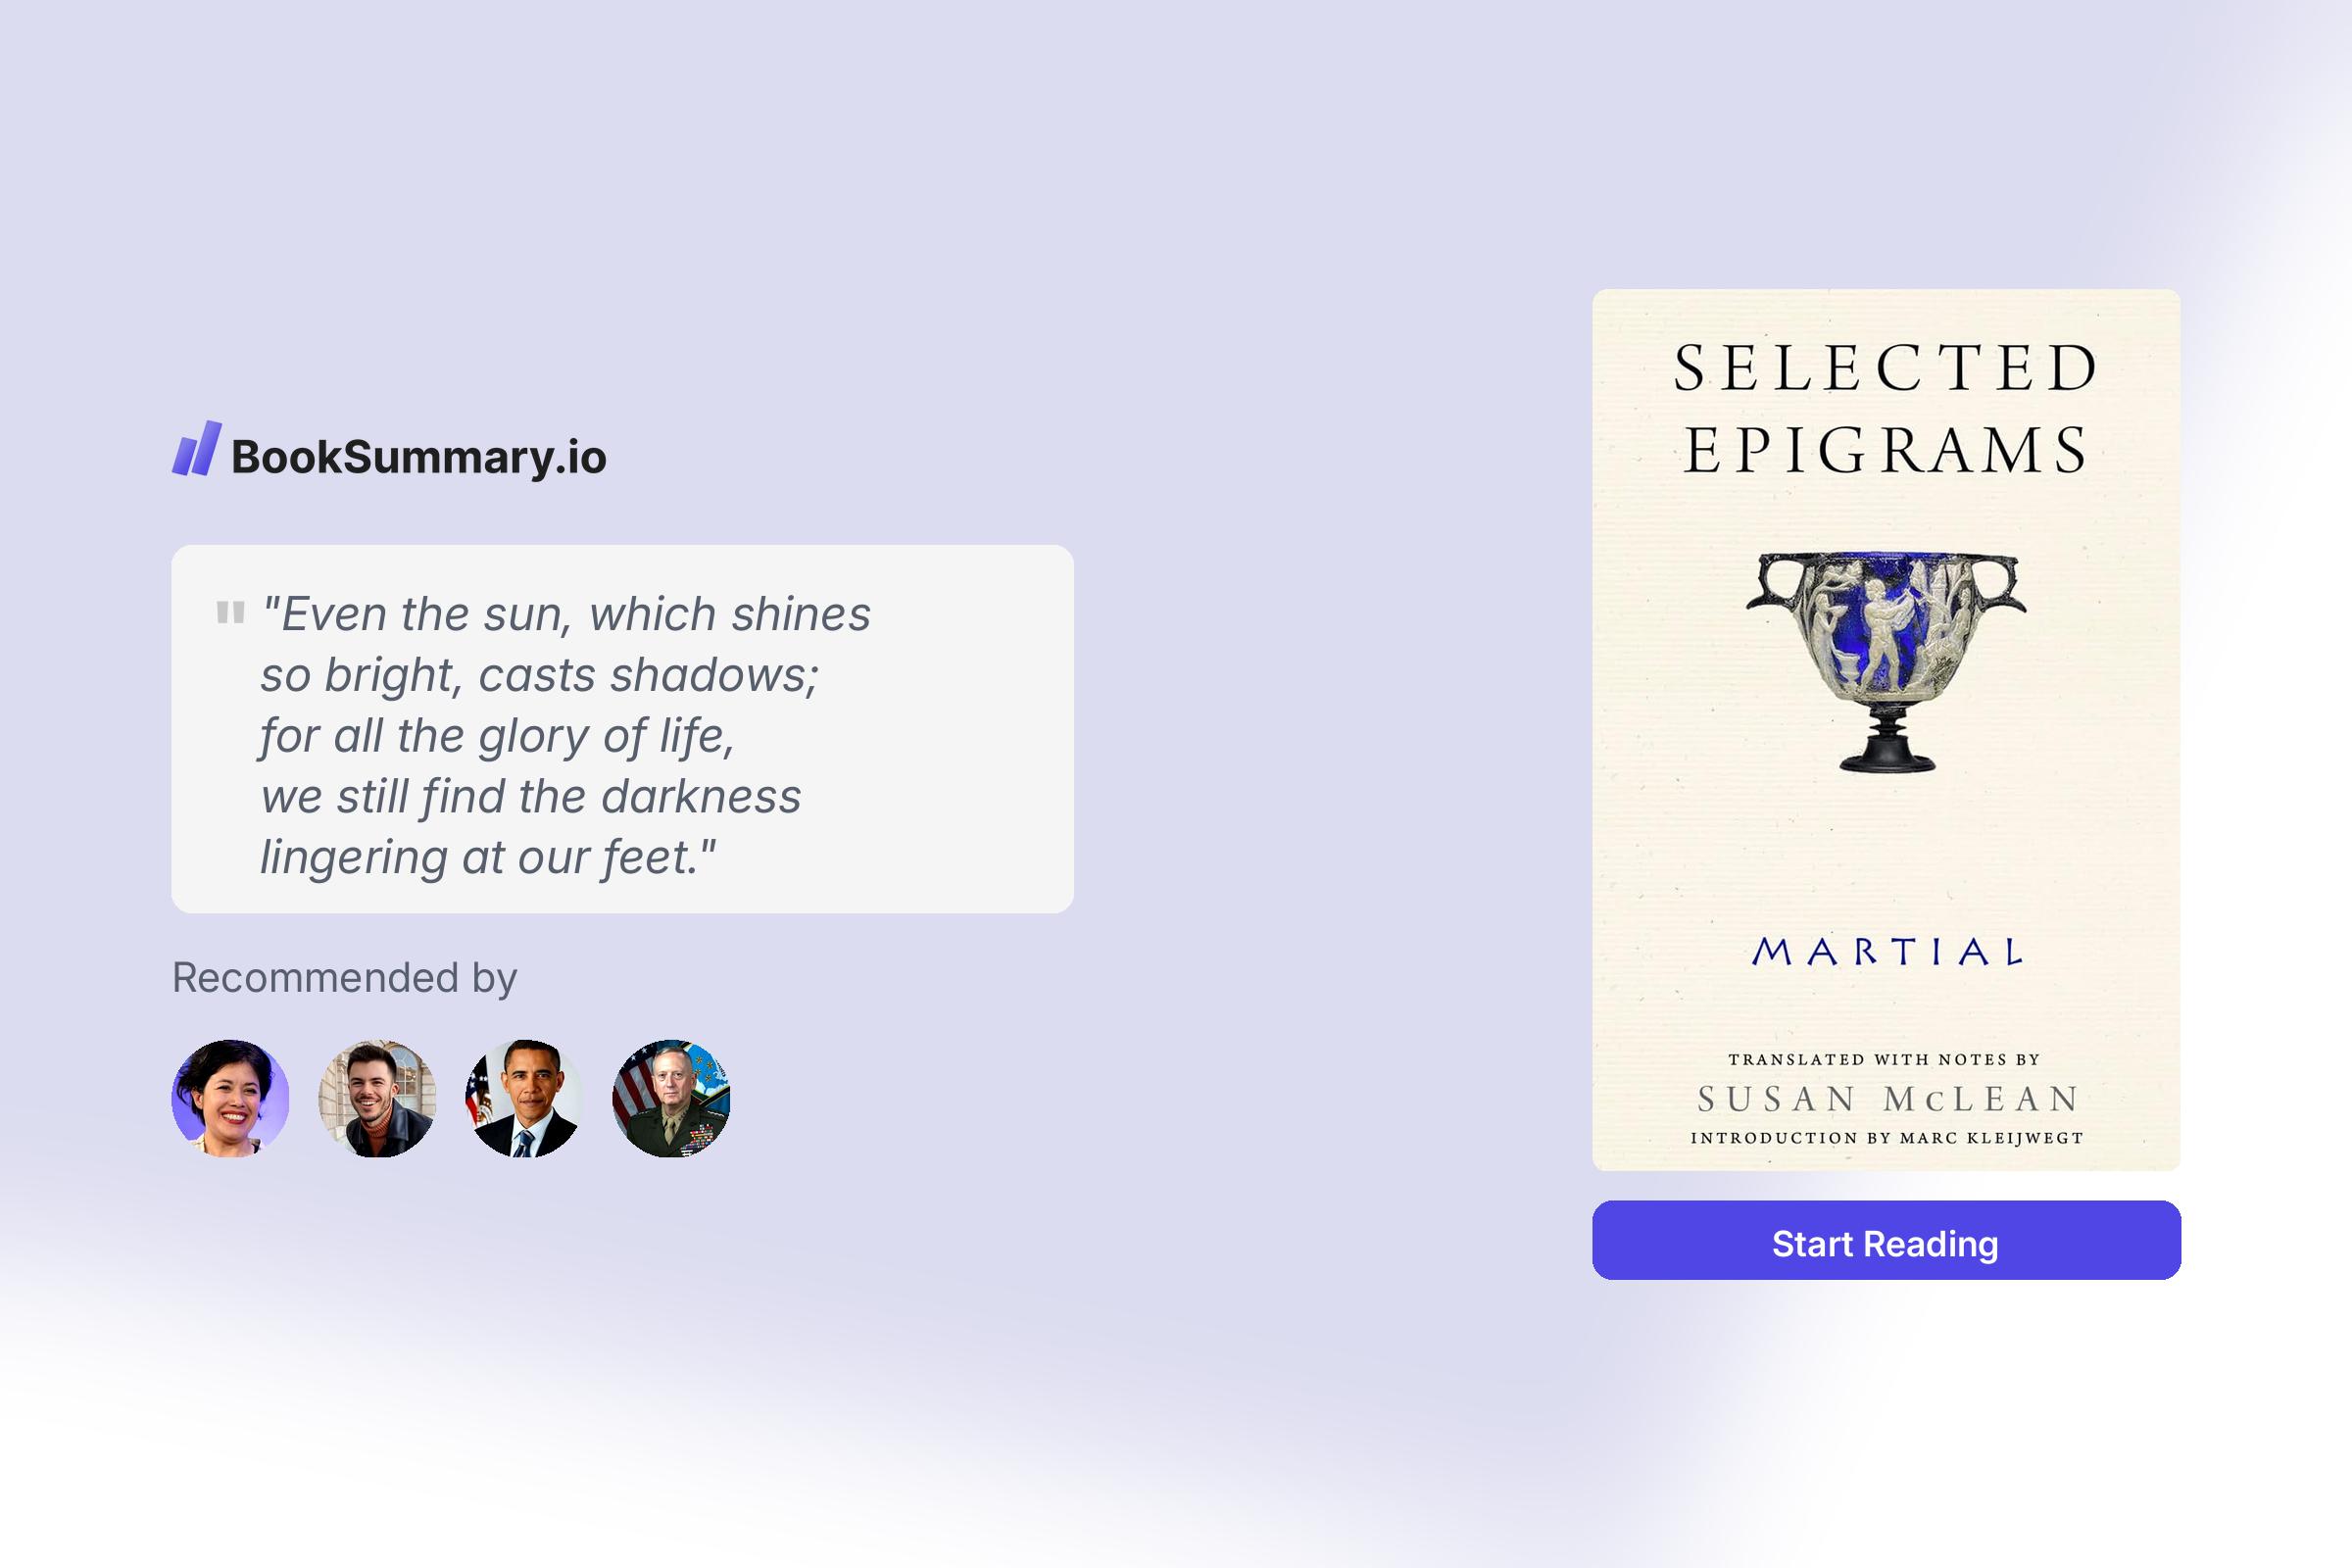Click the female recommender's avatar with purple background
2352x1568 pixels.
(x=228, y=1098)
